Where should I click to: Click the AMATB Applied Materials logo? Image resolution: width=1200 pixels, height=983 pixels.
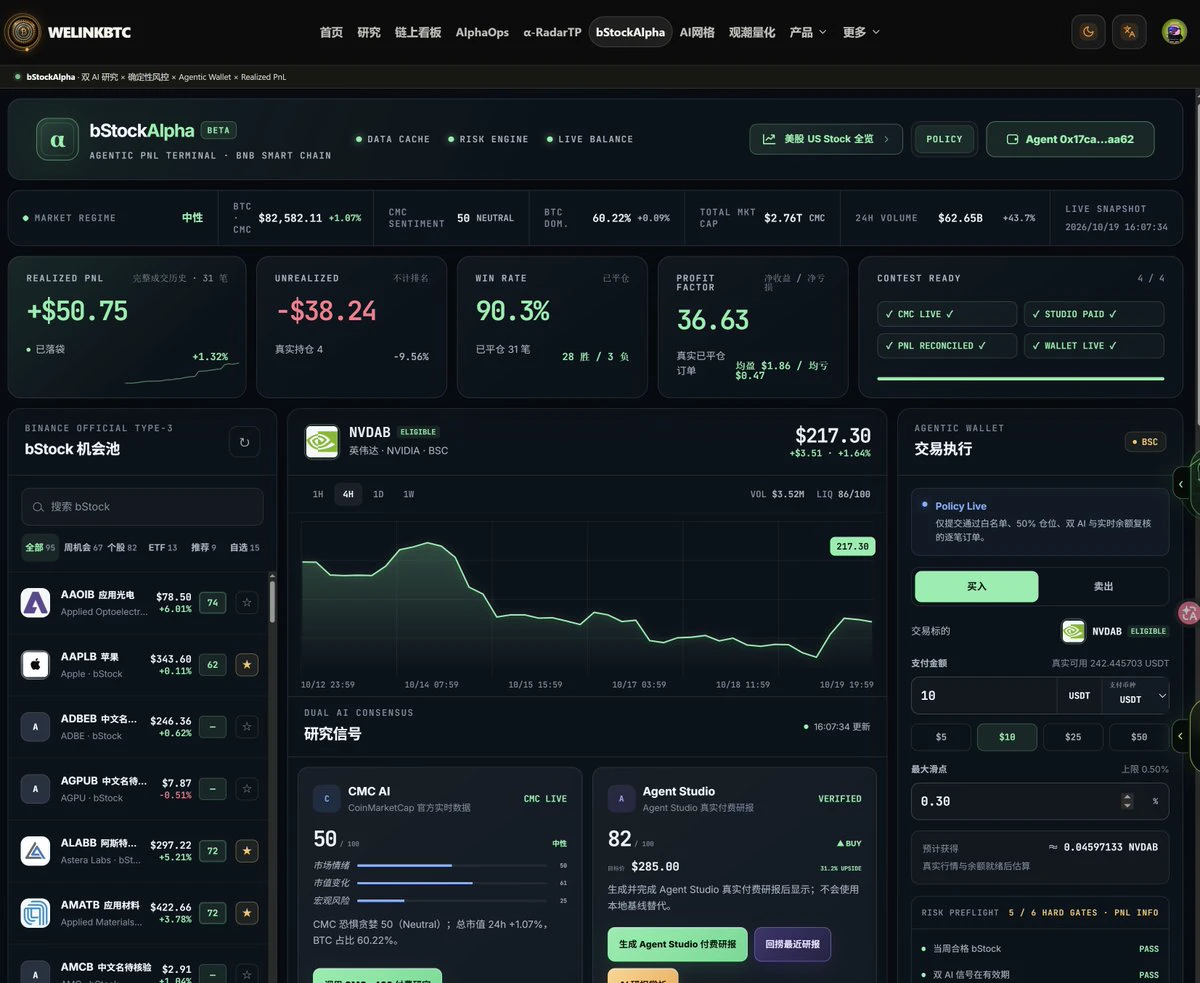[x=36, y=913]
